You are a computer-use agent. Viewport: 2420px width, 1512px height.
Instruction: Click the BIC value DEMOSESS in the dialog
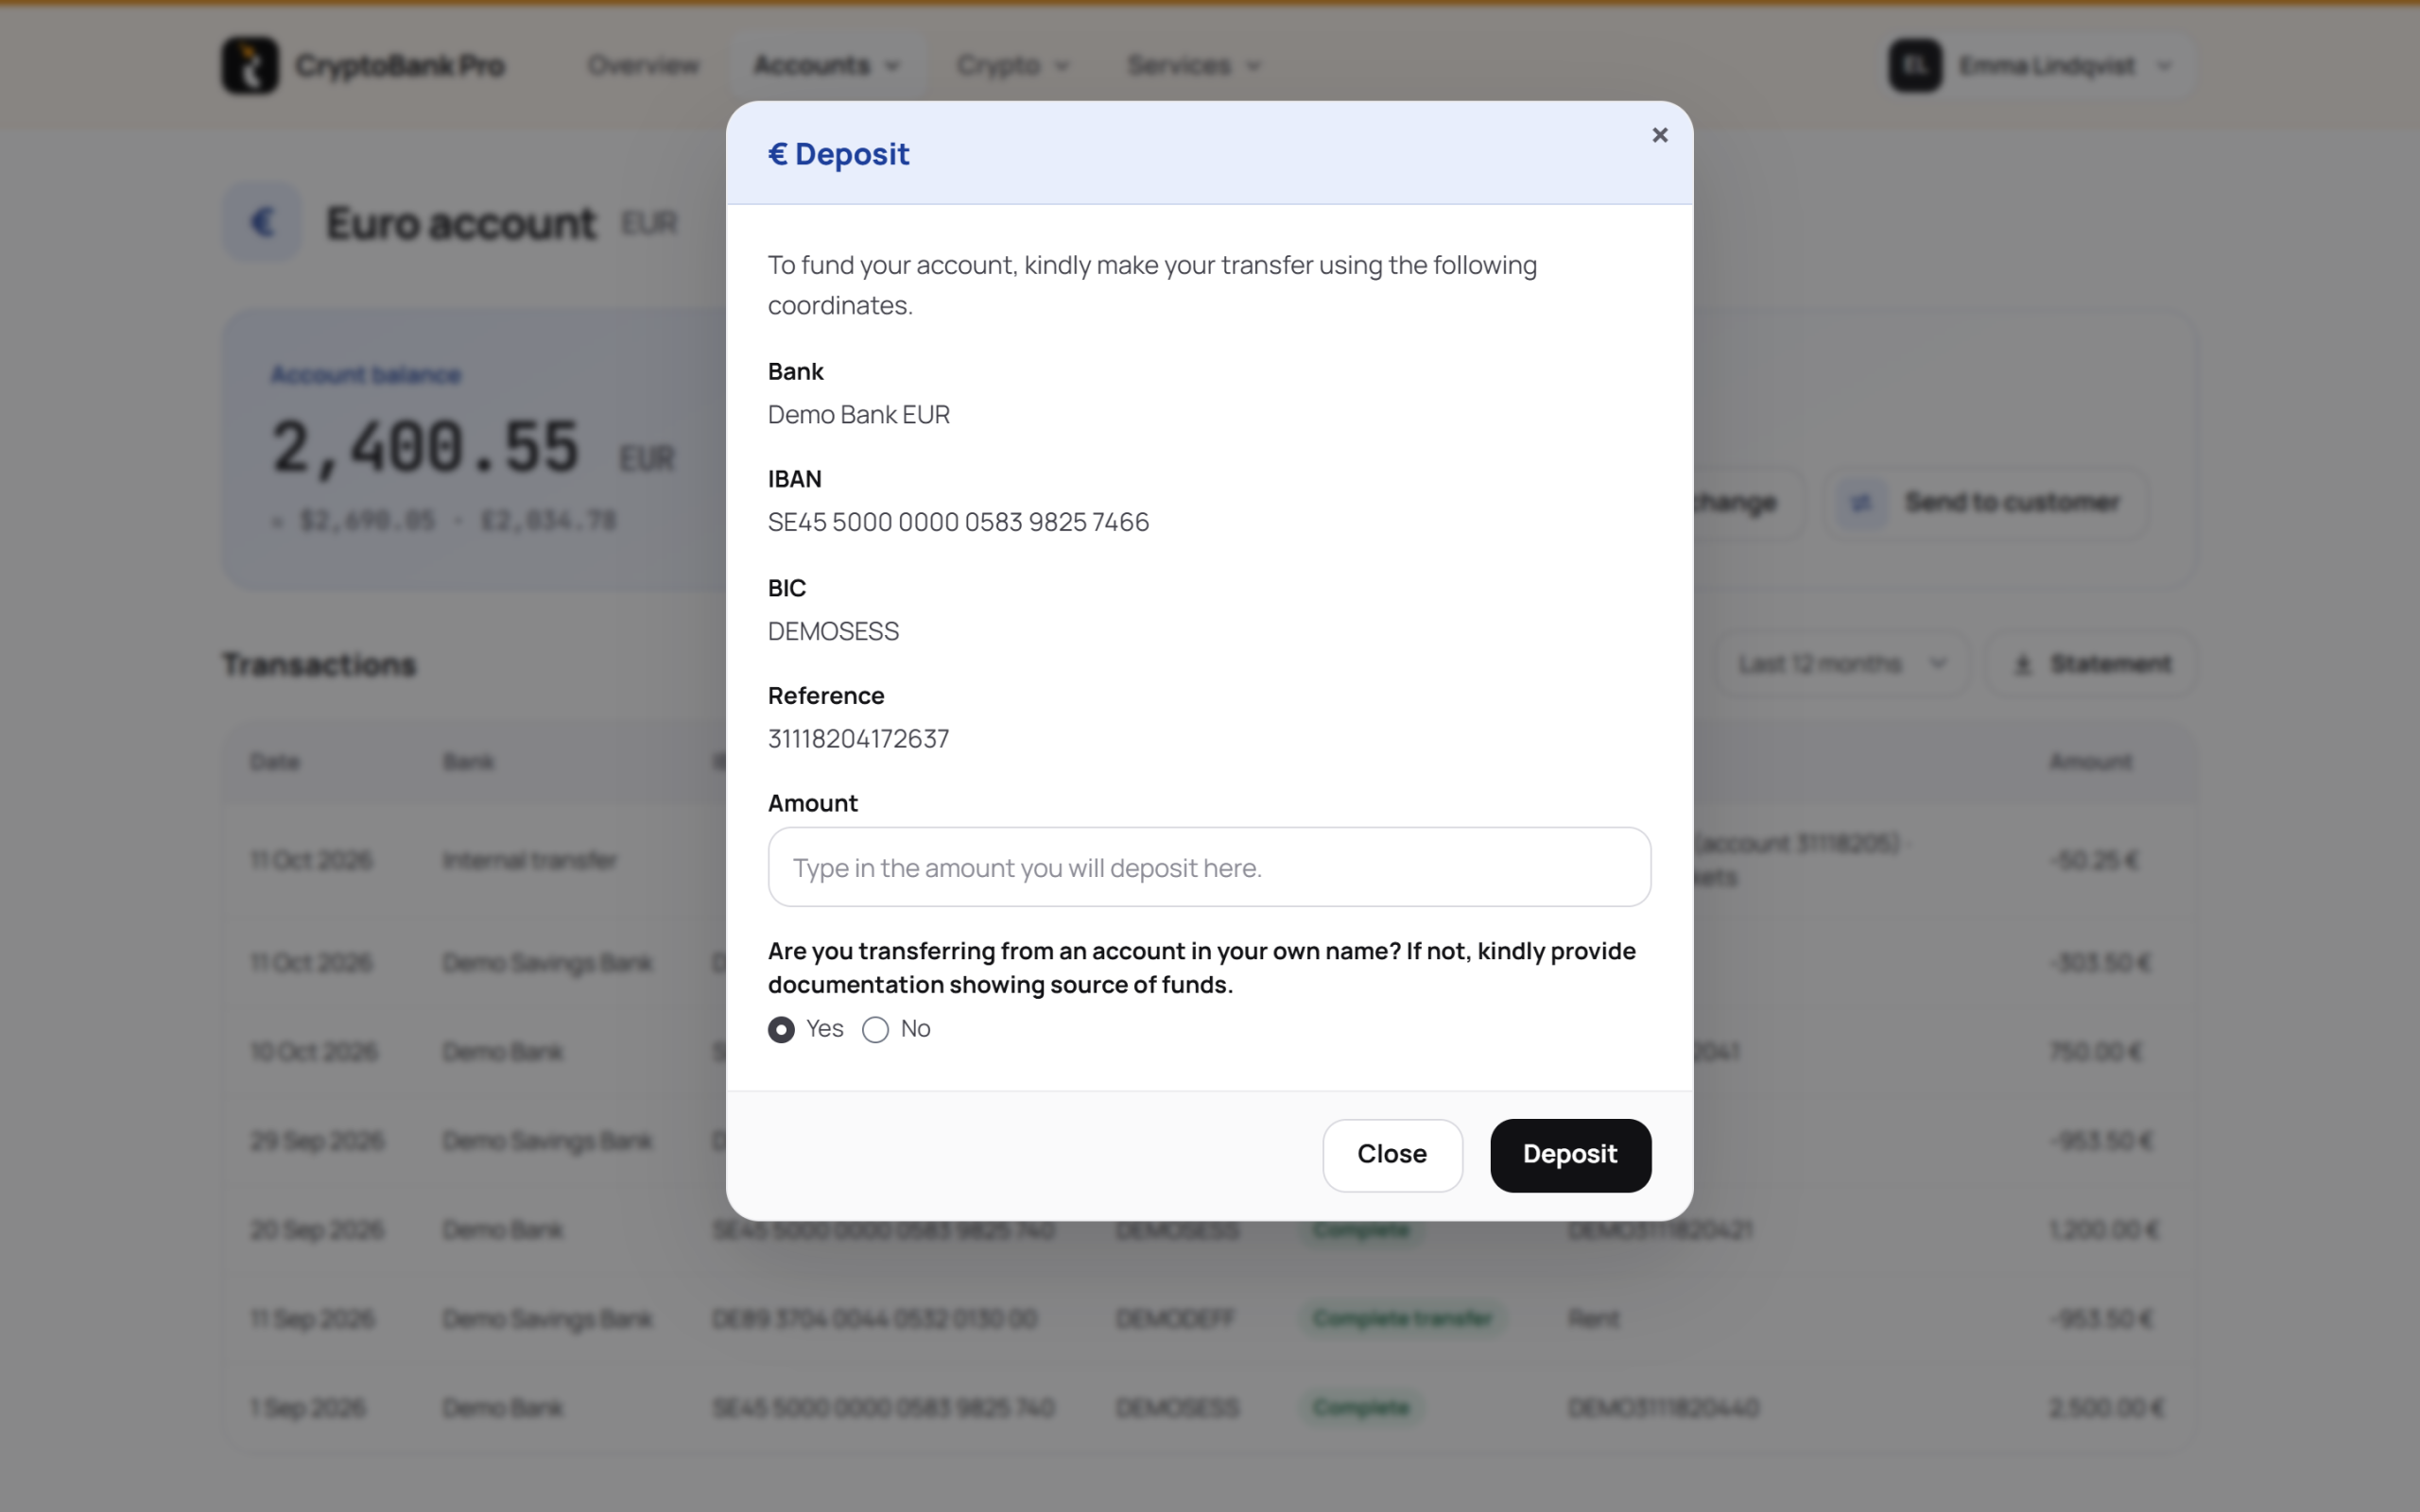tap(833, 632)
